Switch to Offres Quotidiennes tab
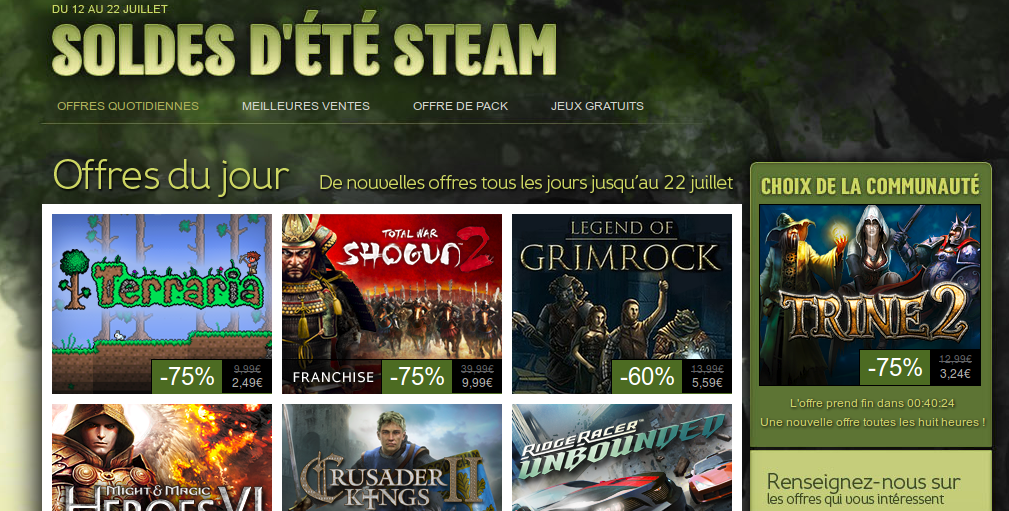This screenshot has height=511, width=1009. (128, 106)
